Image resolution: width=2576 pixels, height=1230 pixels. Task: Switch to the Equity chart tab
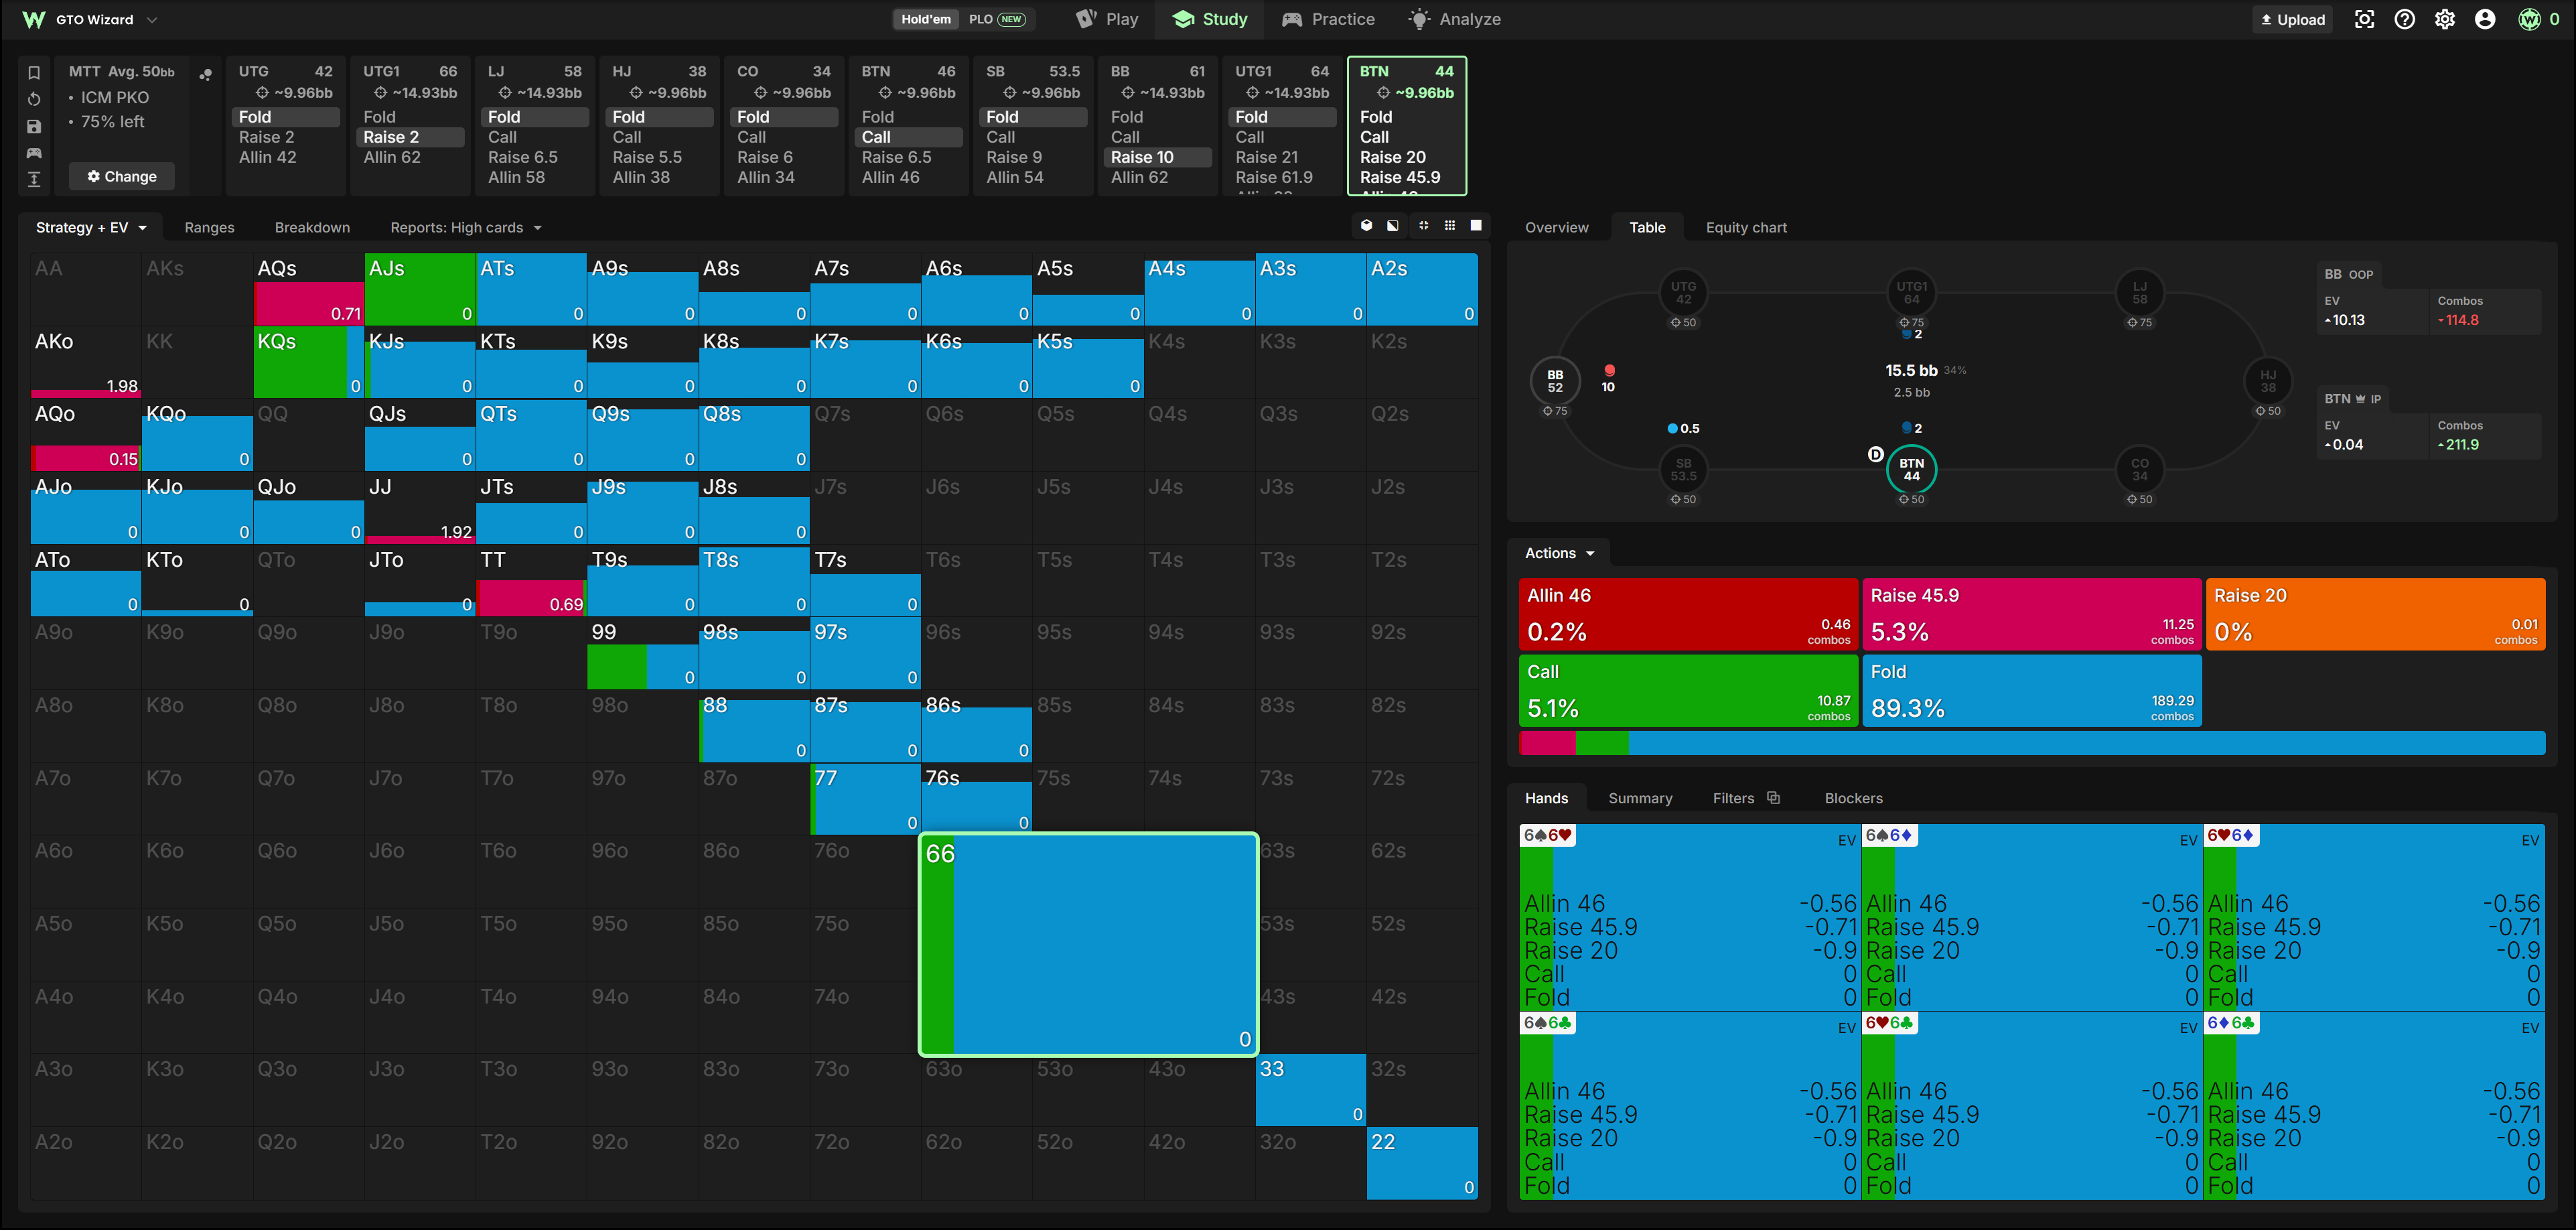point(1746,228)
